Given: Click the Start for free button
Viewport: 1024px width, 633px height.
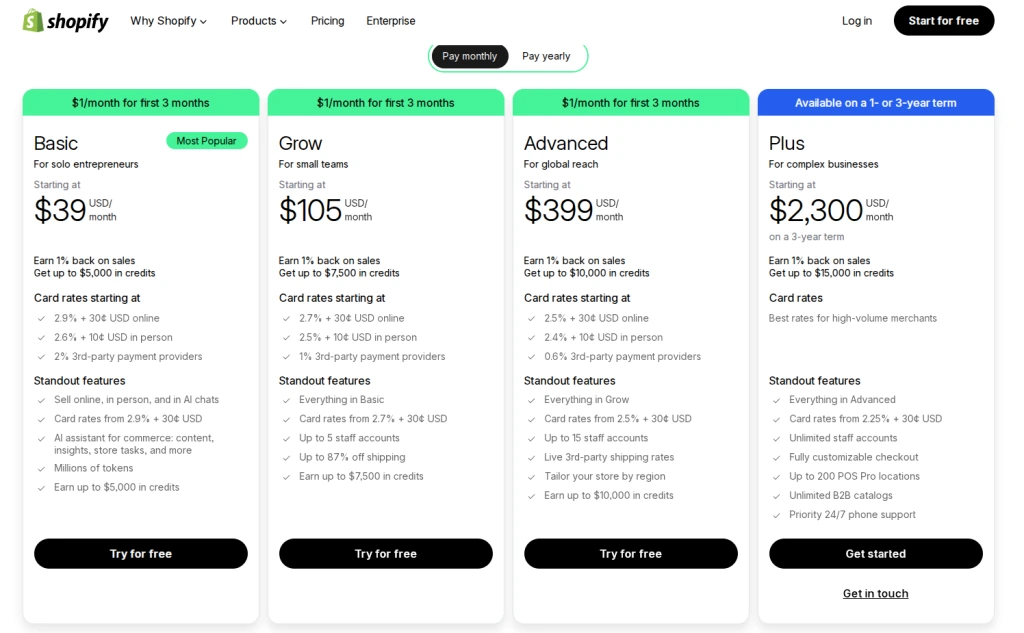Looking at the screenshot, I should [x=944, y=21].
